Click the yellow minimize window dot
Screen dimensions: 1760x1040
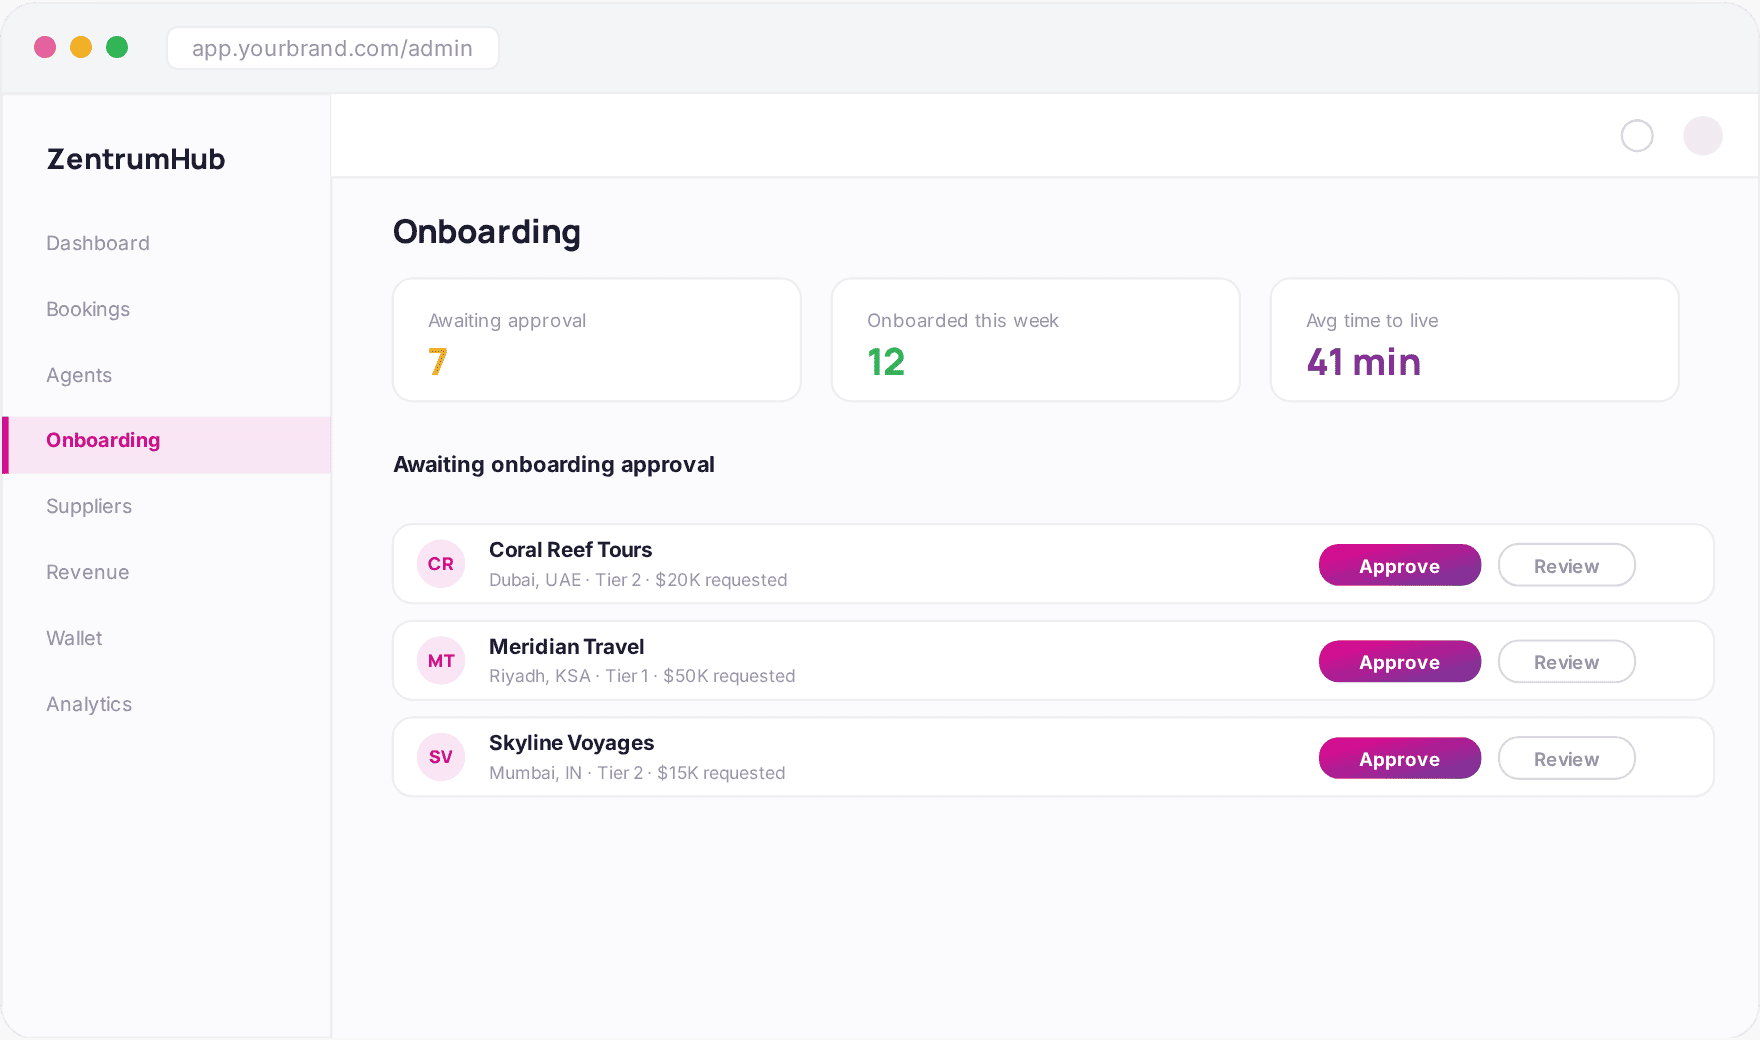(81, 47)
